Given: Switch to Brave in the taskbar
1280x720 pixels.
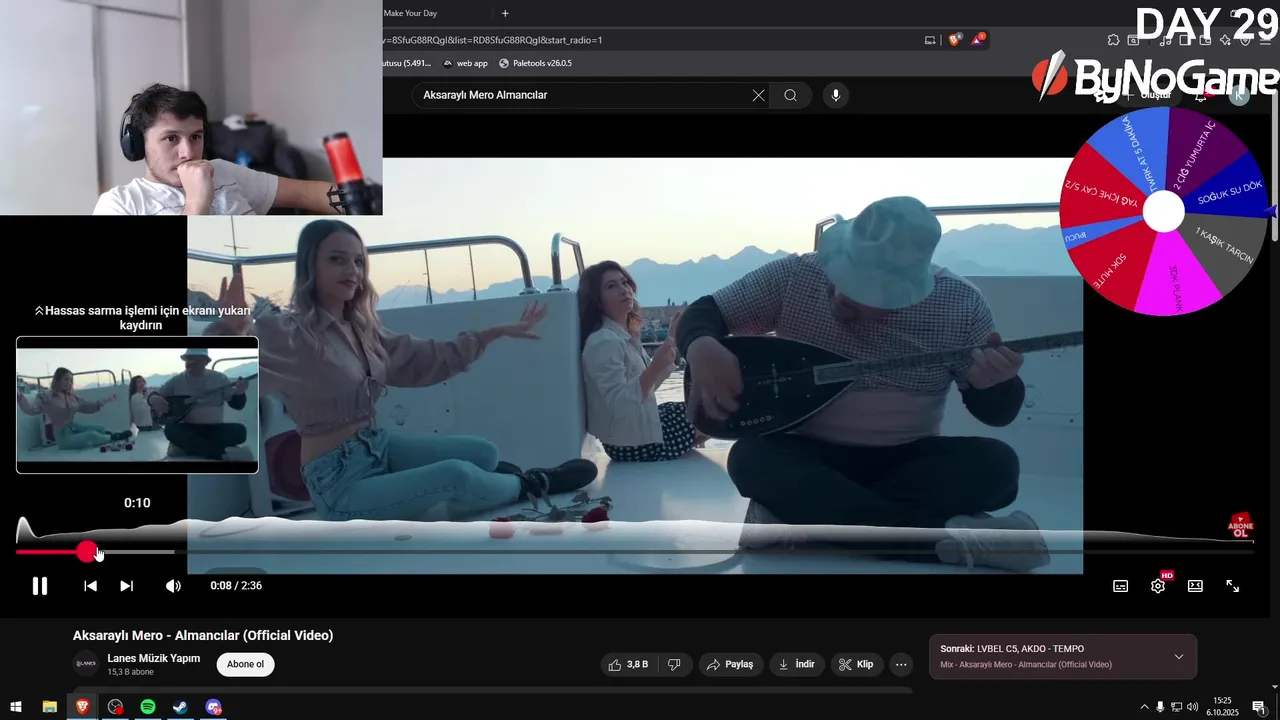Looking at the screenshot, I should click(x=82, y=707).
